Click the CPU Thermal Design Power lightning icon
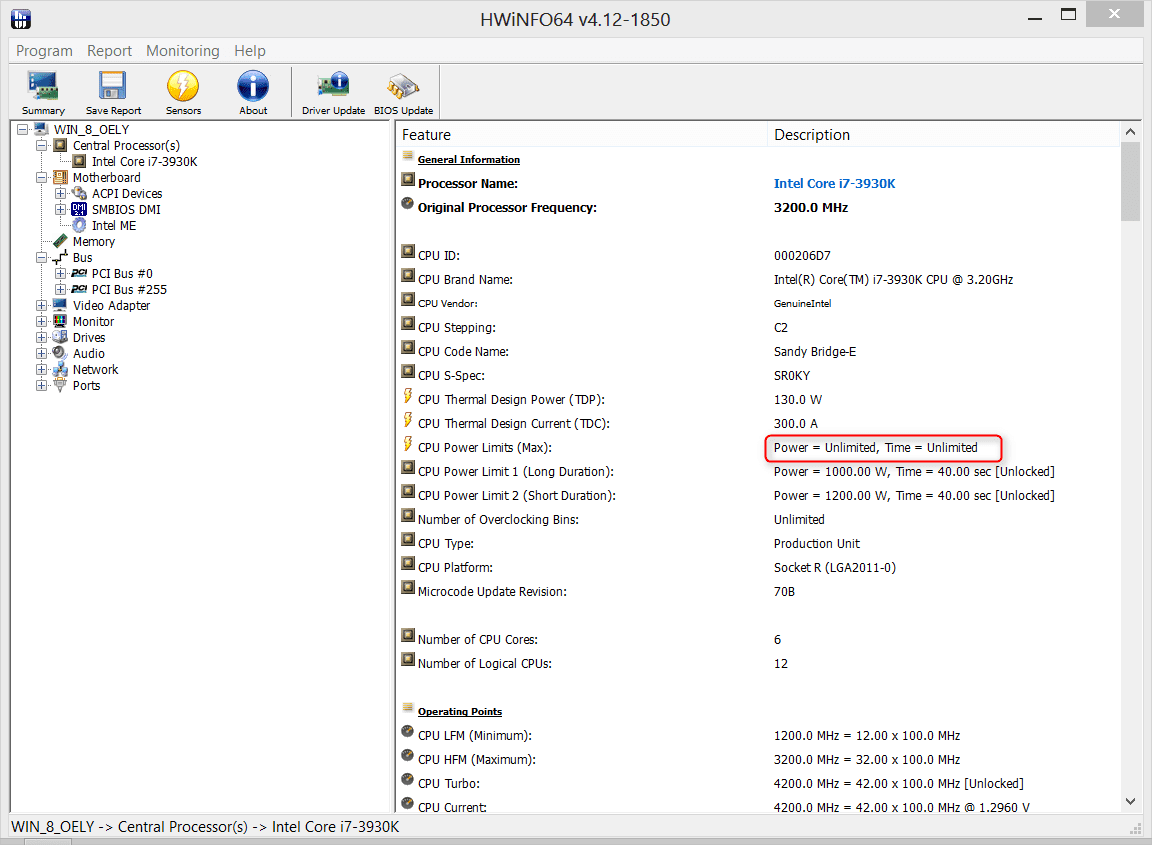 (x=408, y=398)
